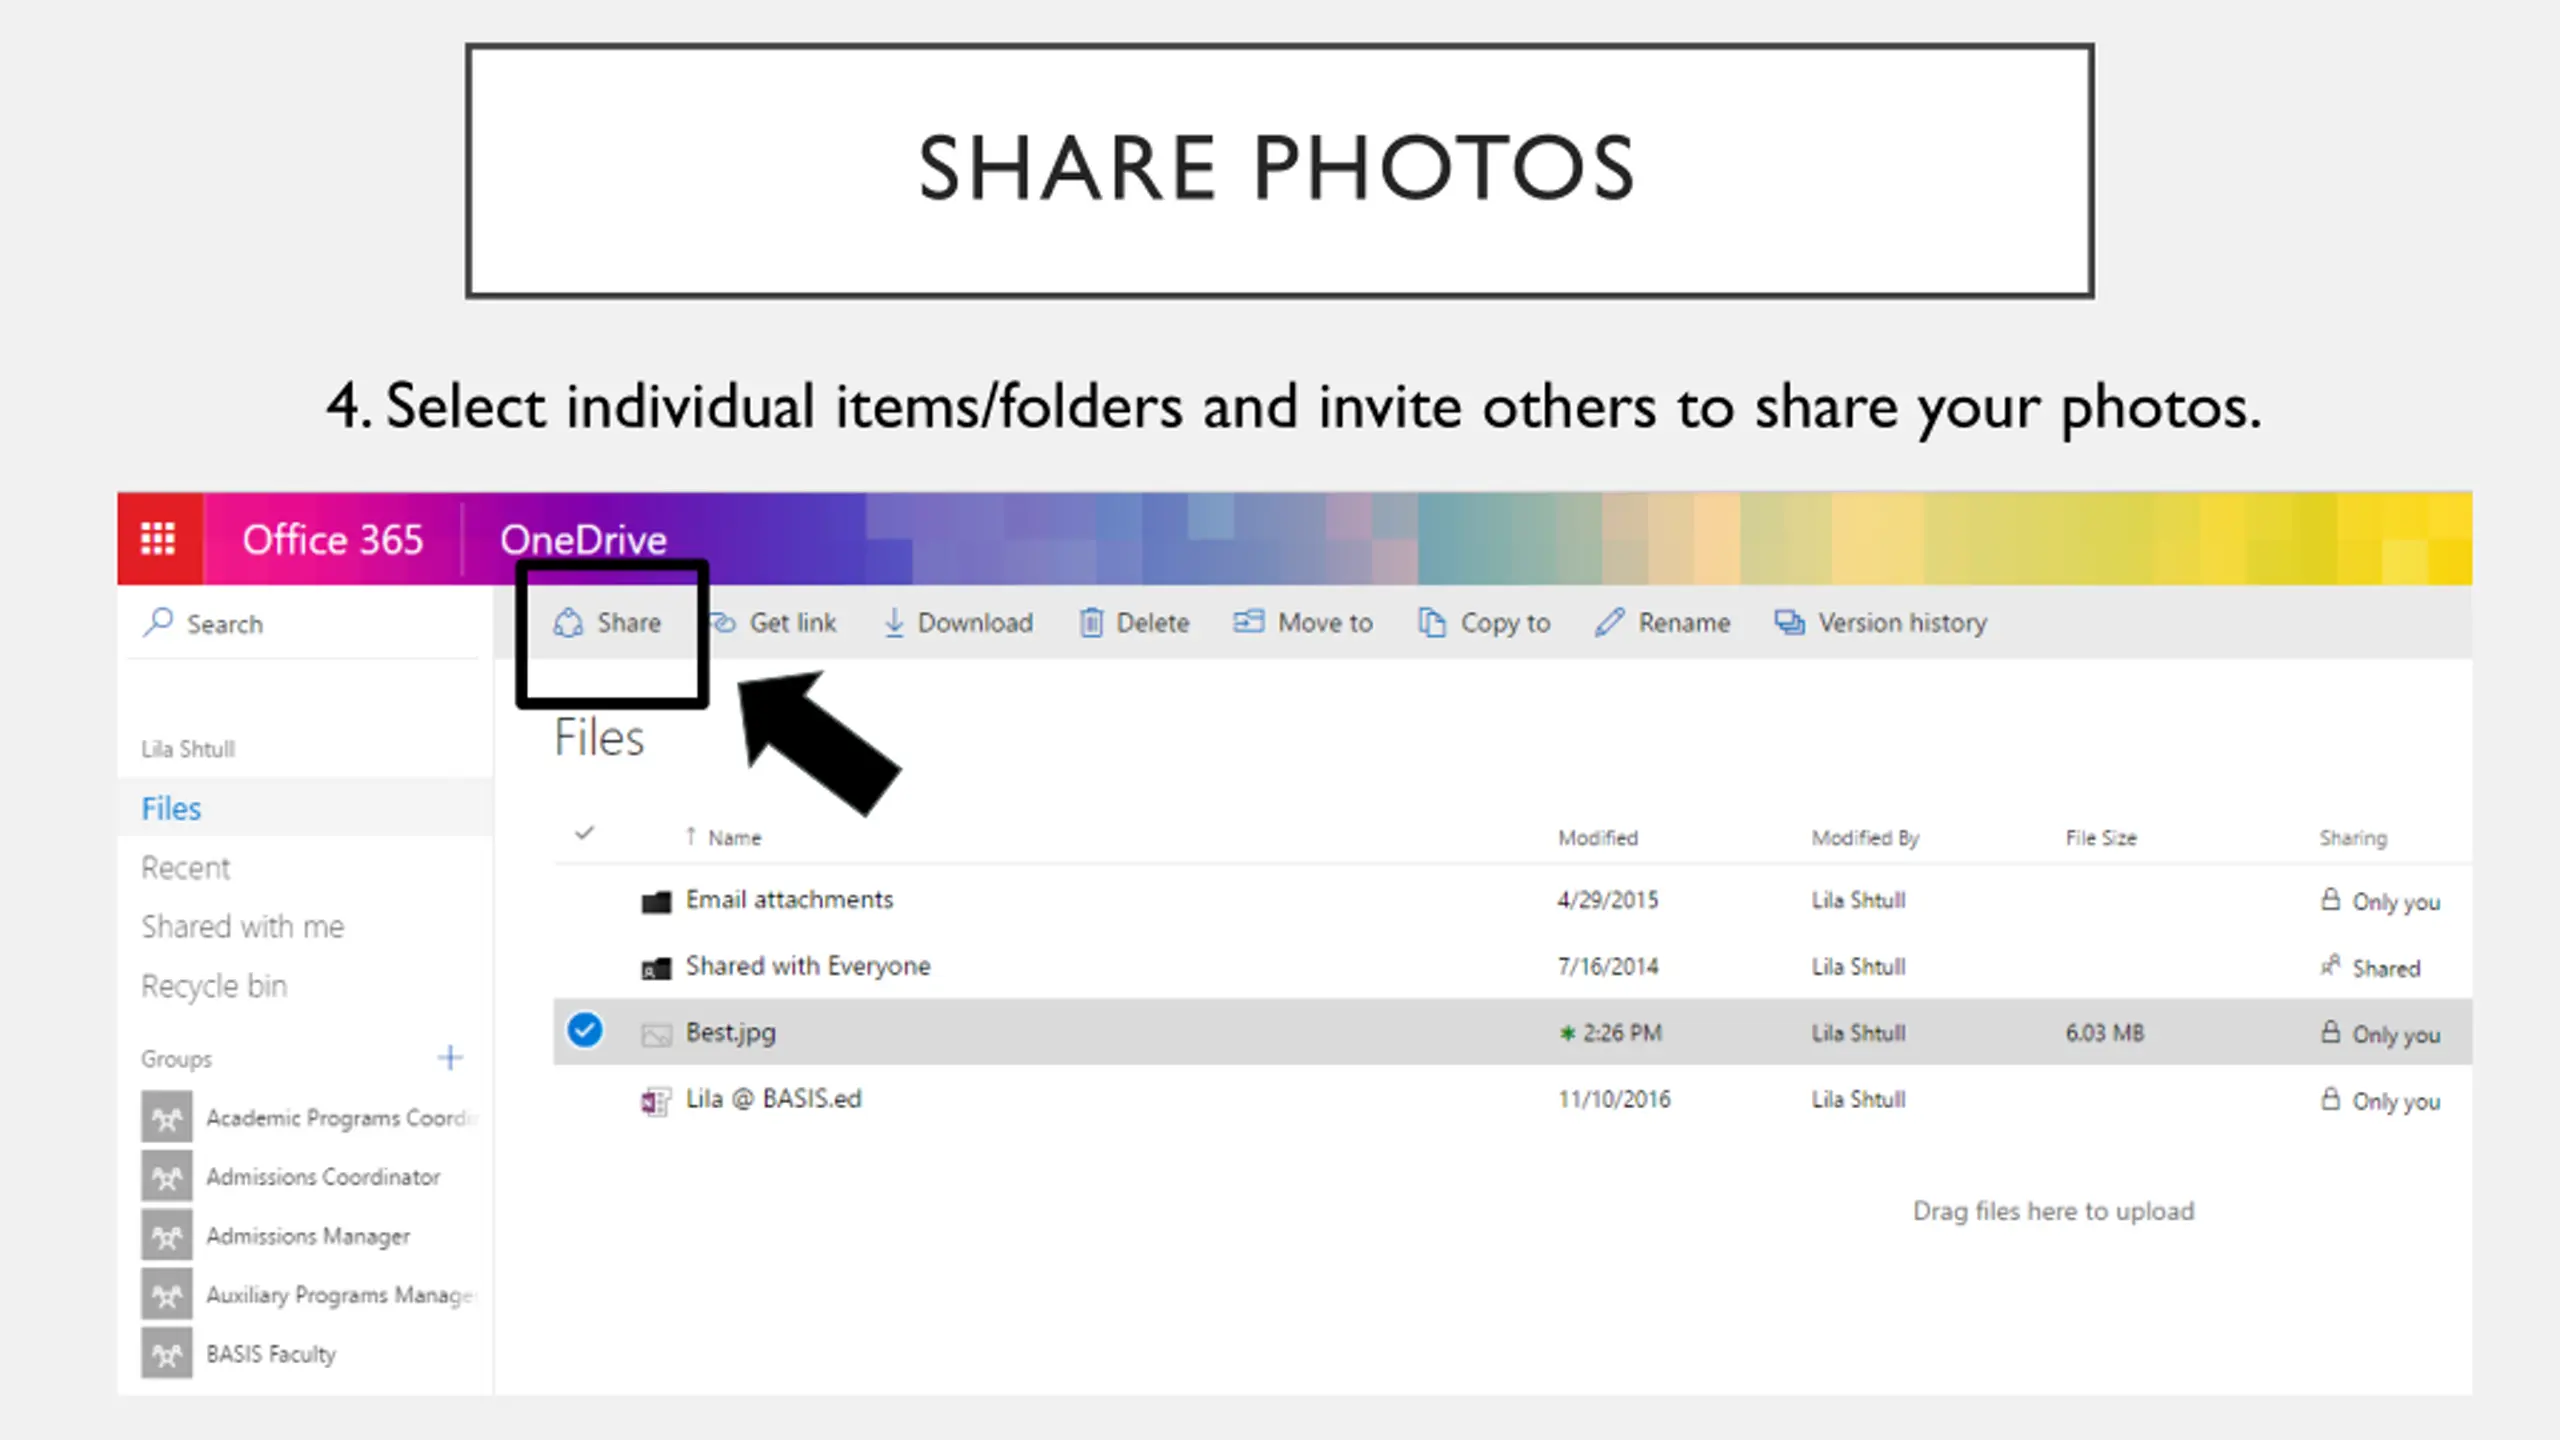The height and width of the screenshot is (1440, 2560).
Task: Click the Shared with Everyone folder icon
Action: tap(656, 968)
